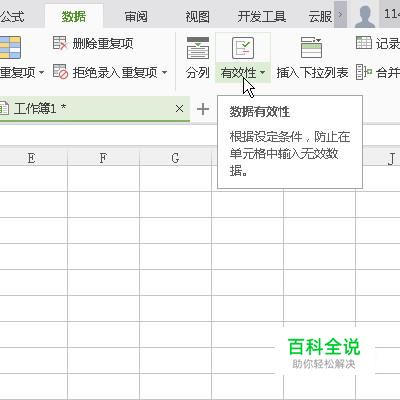The height and width of the screenshot is (400, 400).
Task: Open the 视图 tab
Action: point(198,17)
